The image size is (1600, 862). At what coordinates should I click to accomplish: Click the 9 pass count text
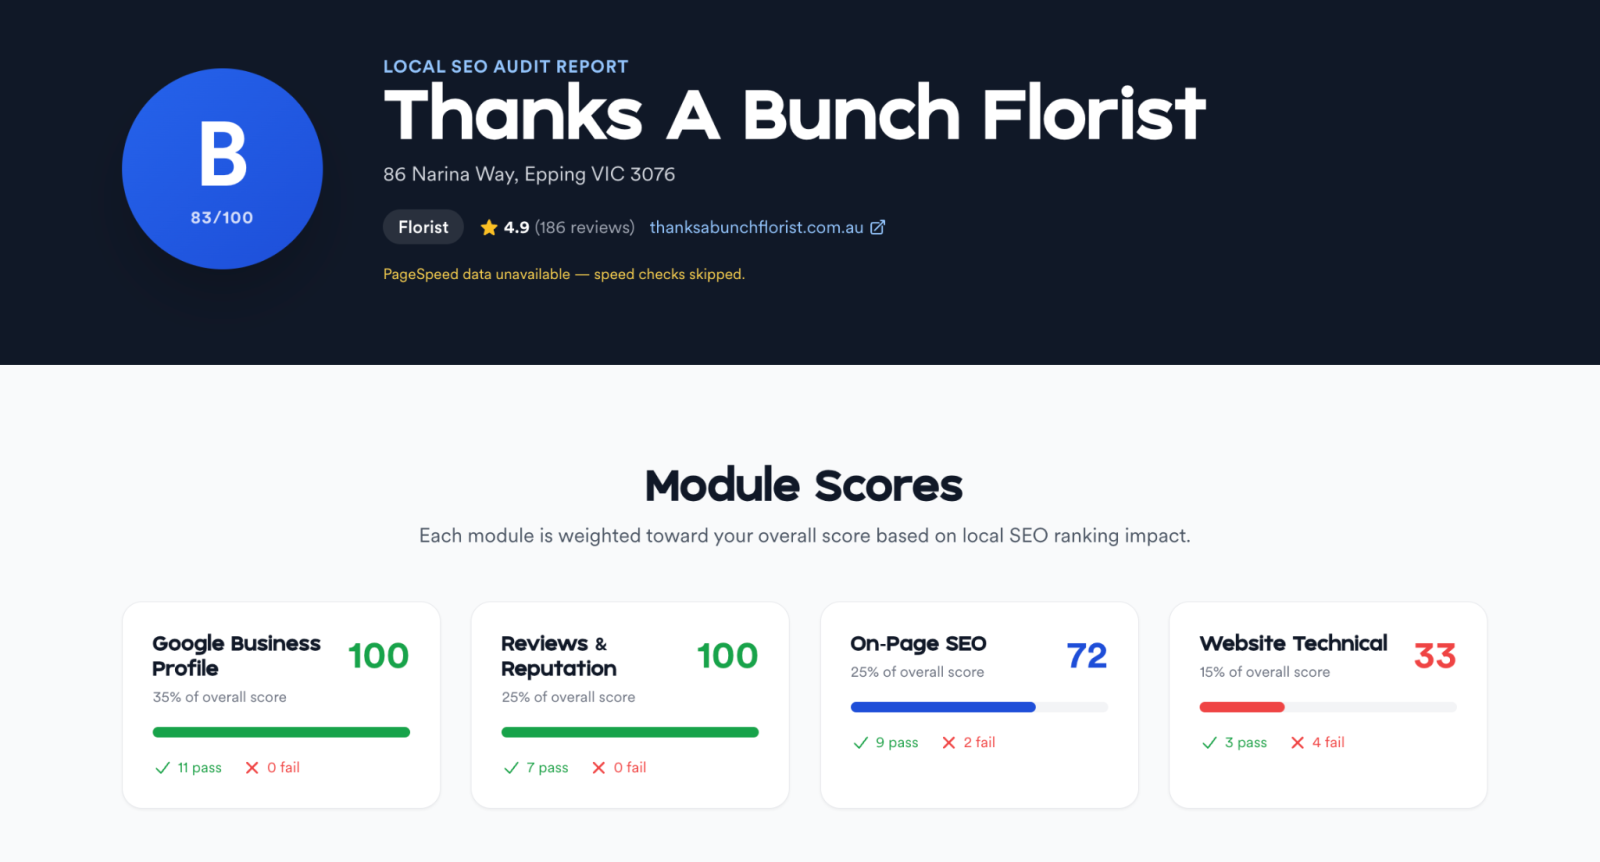(897, 742)
